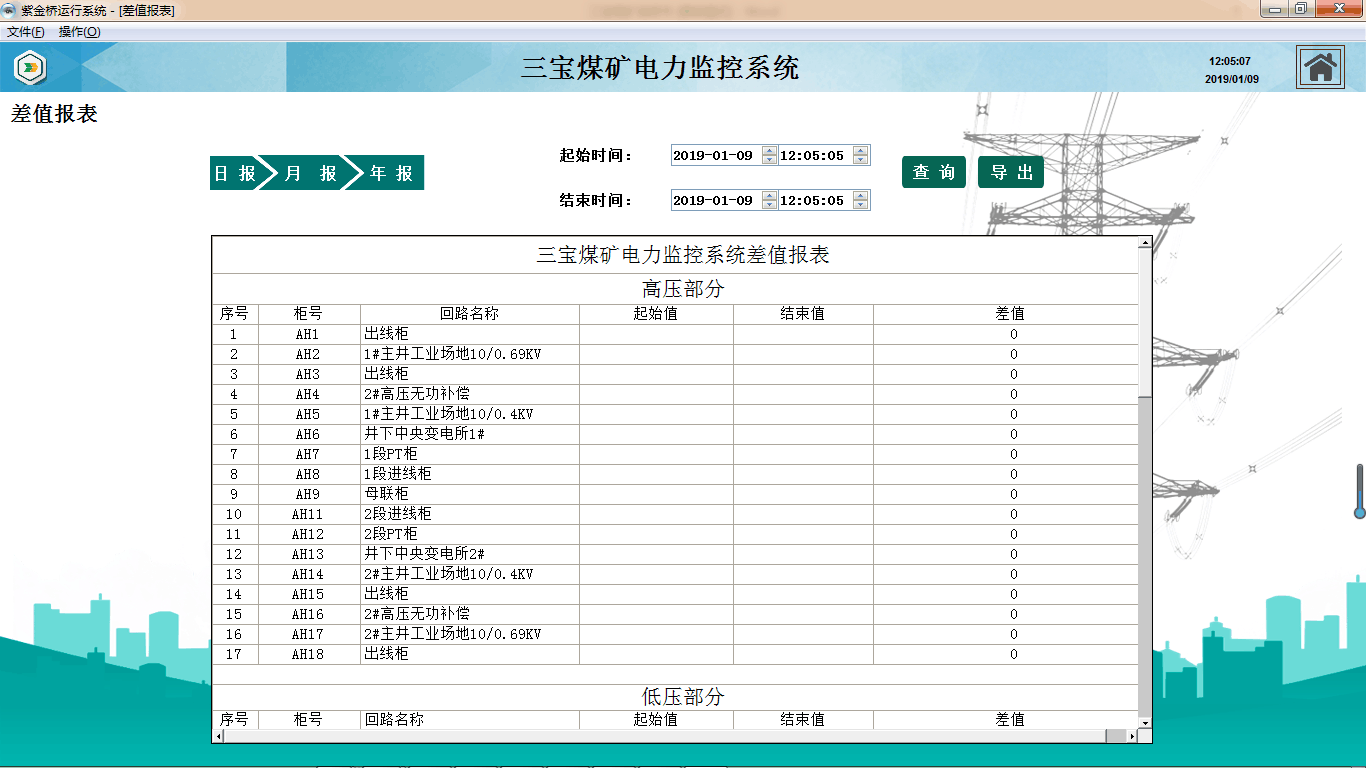Decrease the 结束时间 clock time with down arrow
The image size is (1366, 768).
click(861, 205)
